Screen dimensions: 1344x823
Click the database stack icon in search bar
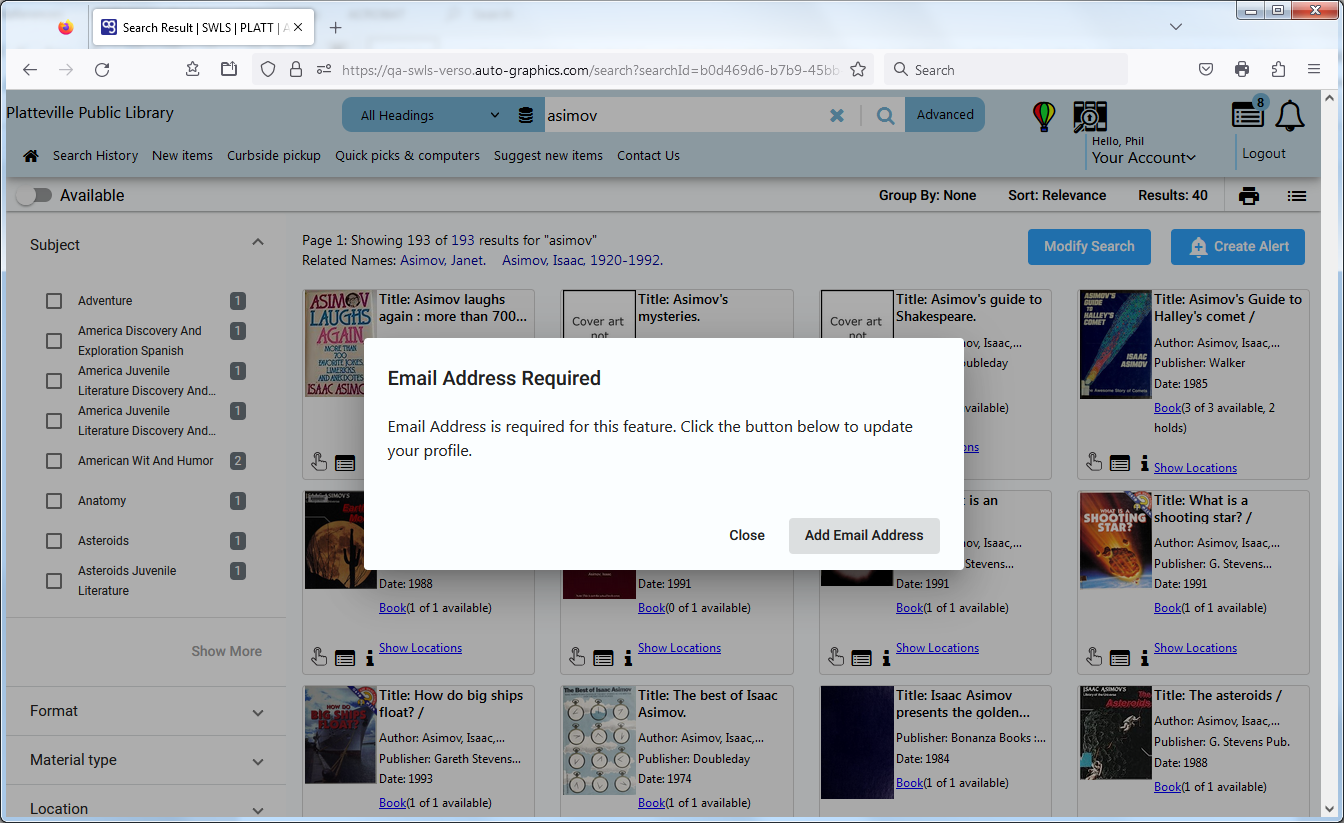[526, 115]
